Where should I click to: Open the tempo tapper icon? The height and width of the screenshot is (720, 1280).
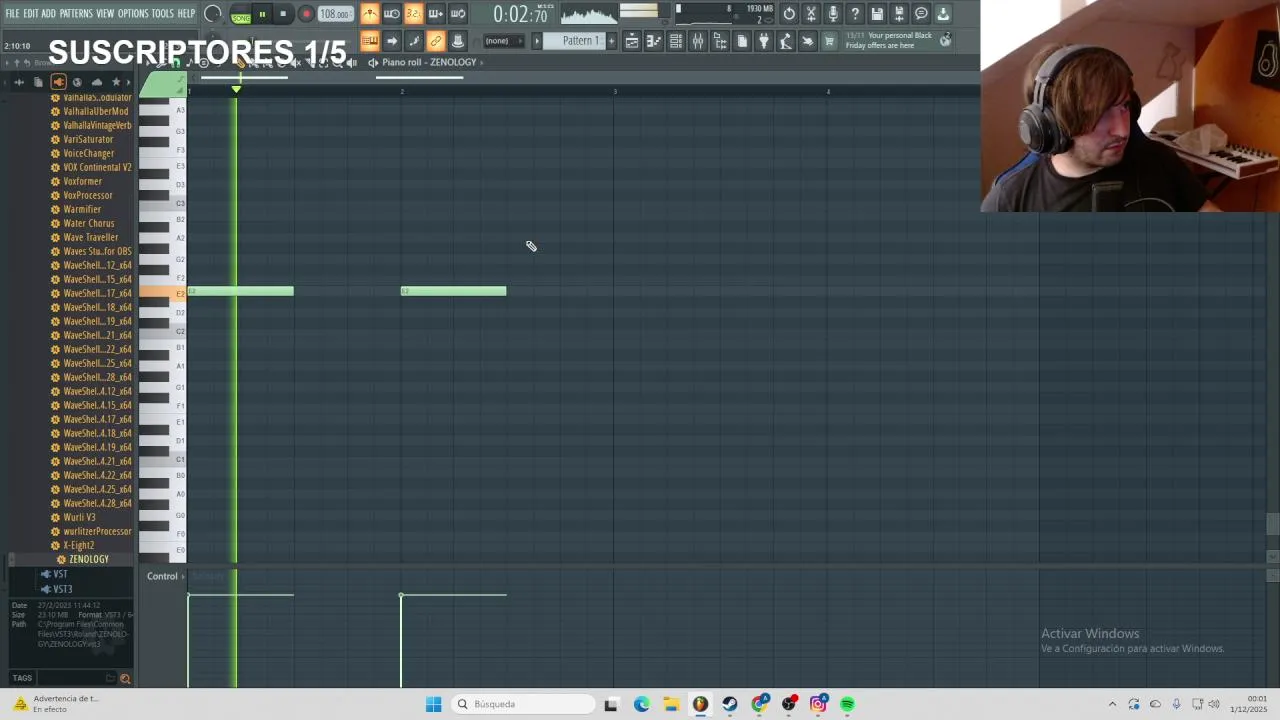click(786, 41)
